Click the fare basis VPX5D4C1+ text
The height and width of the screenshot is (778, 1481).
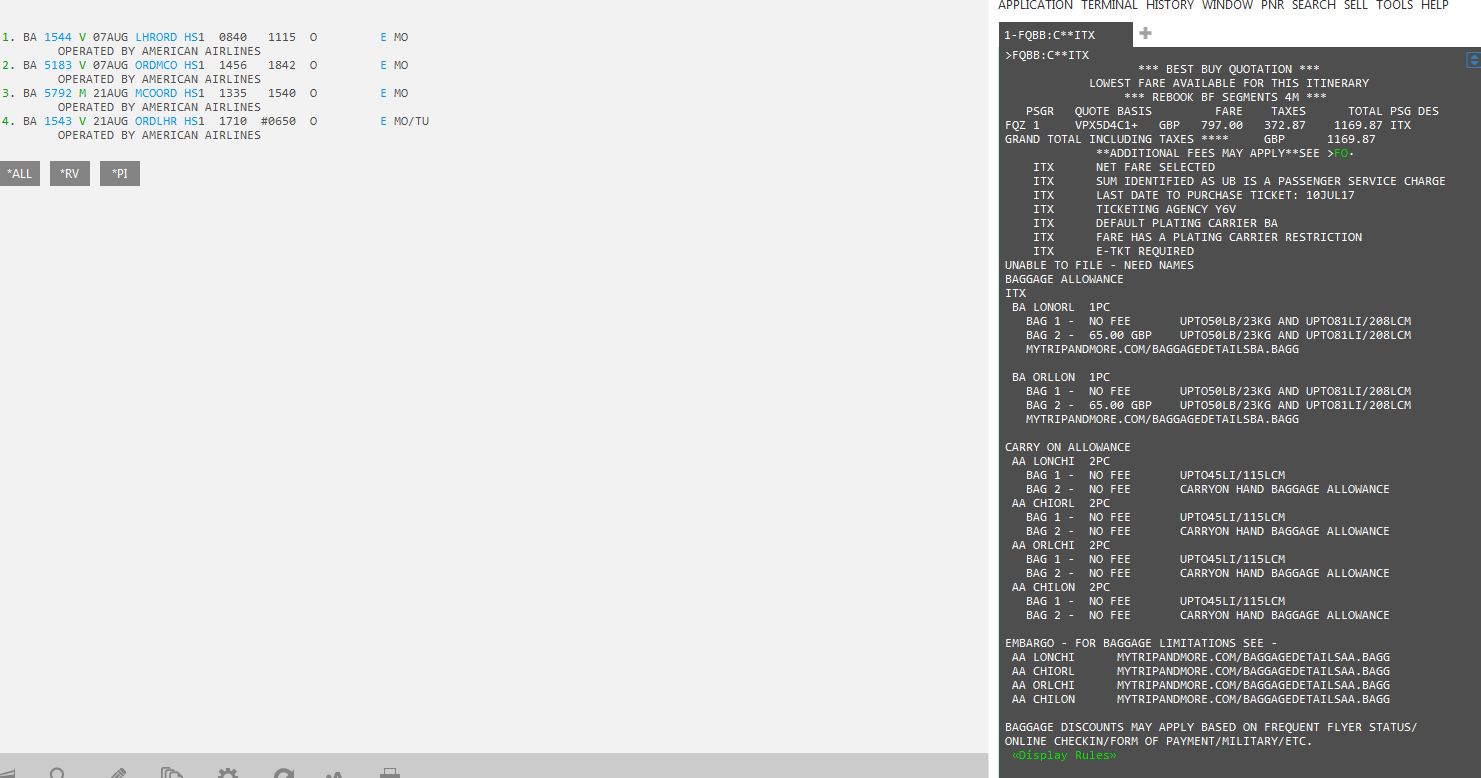(x=1106, y=126)
